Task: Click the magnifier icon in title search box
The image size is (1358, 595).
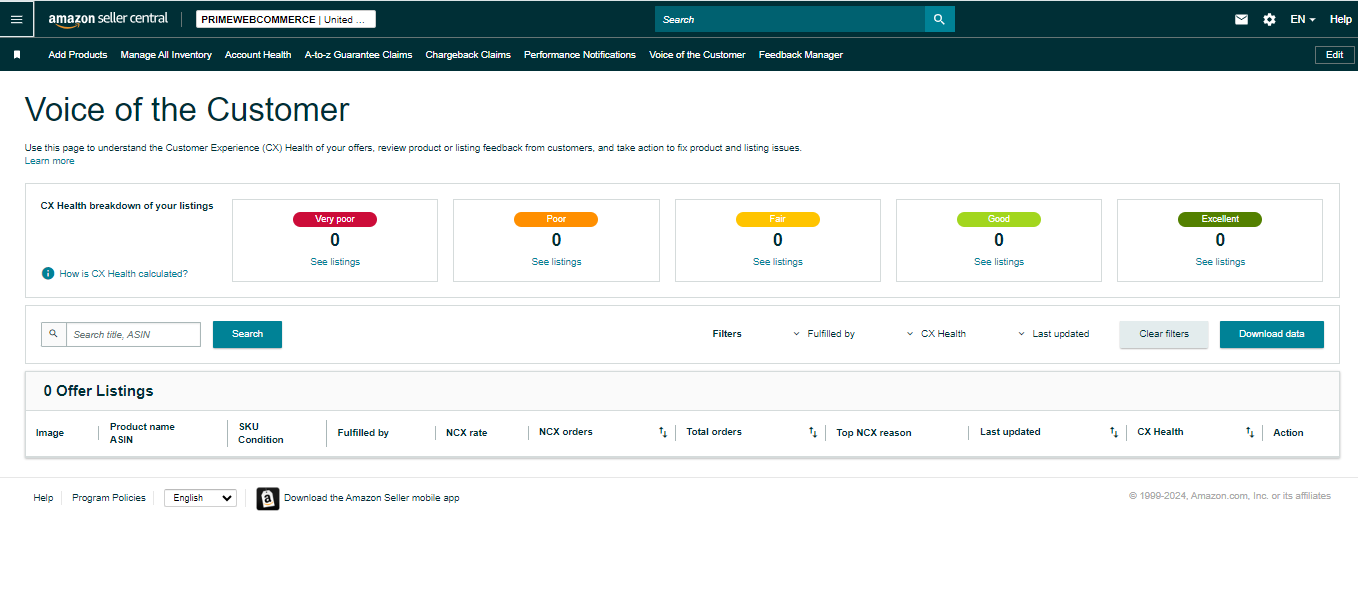Action: point(53,334)
